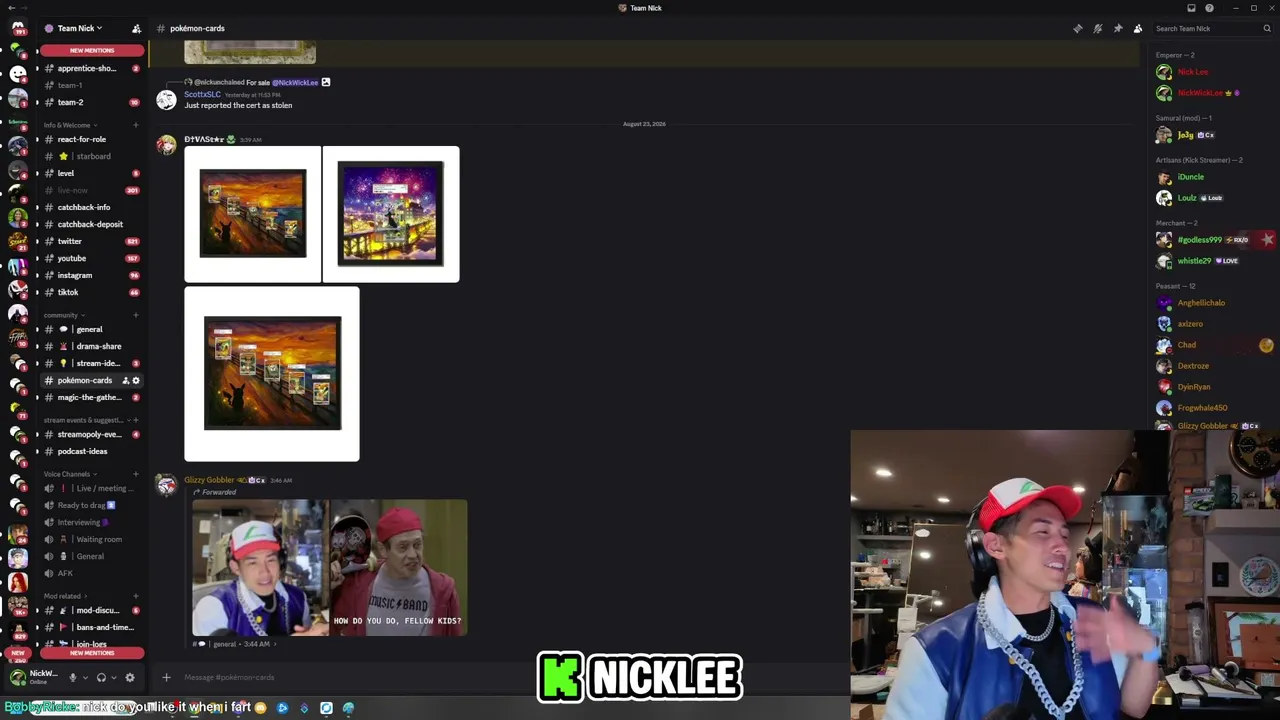
Task: Open the Threads icon in channel header
Action: click(1077, 28)
